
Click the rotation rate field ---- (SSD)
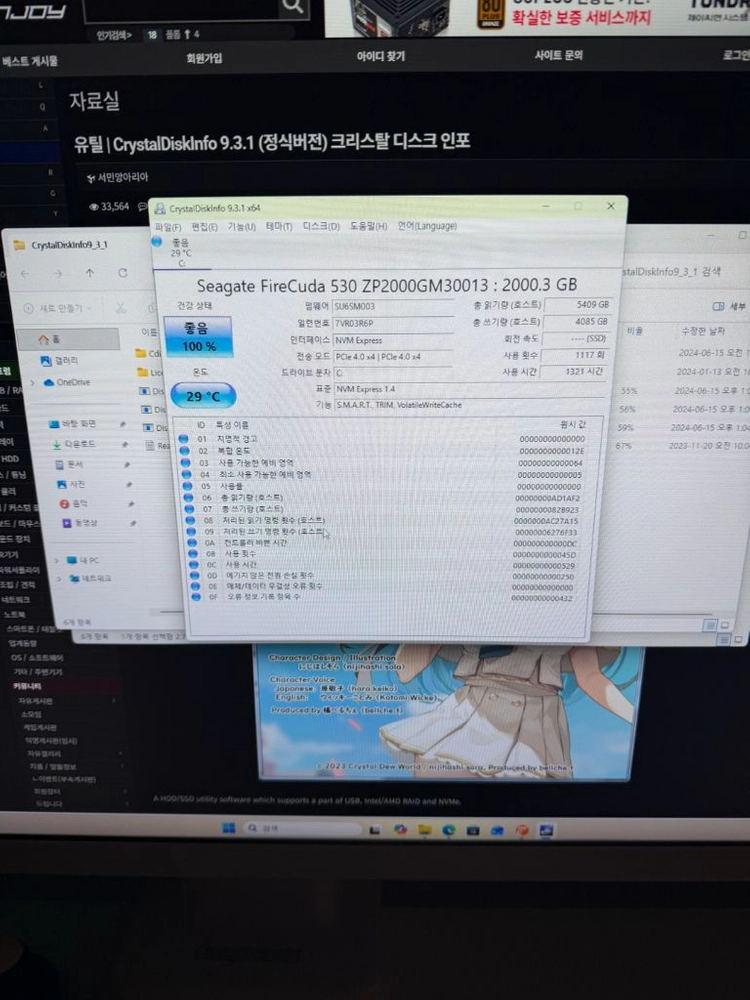575,338
